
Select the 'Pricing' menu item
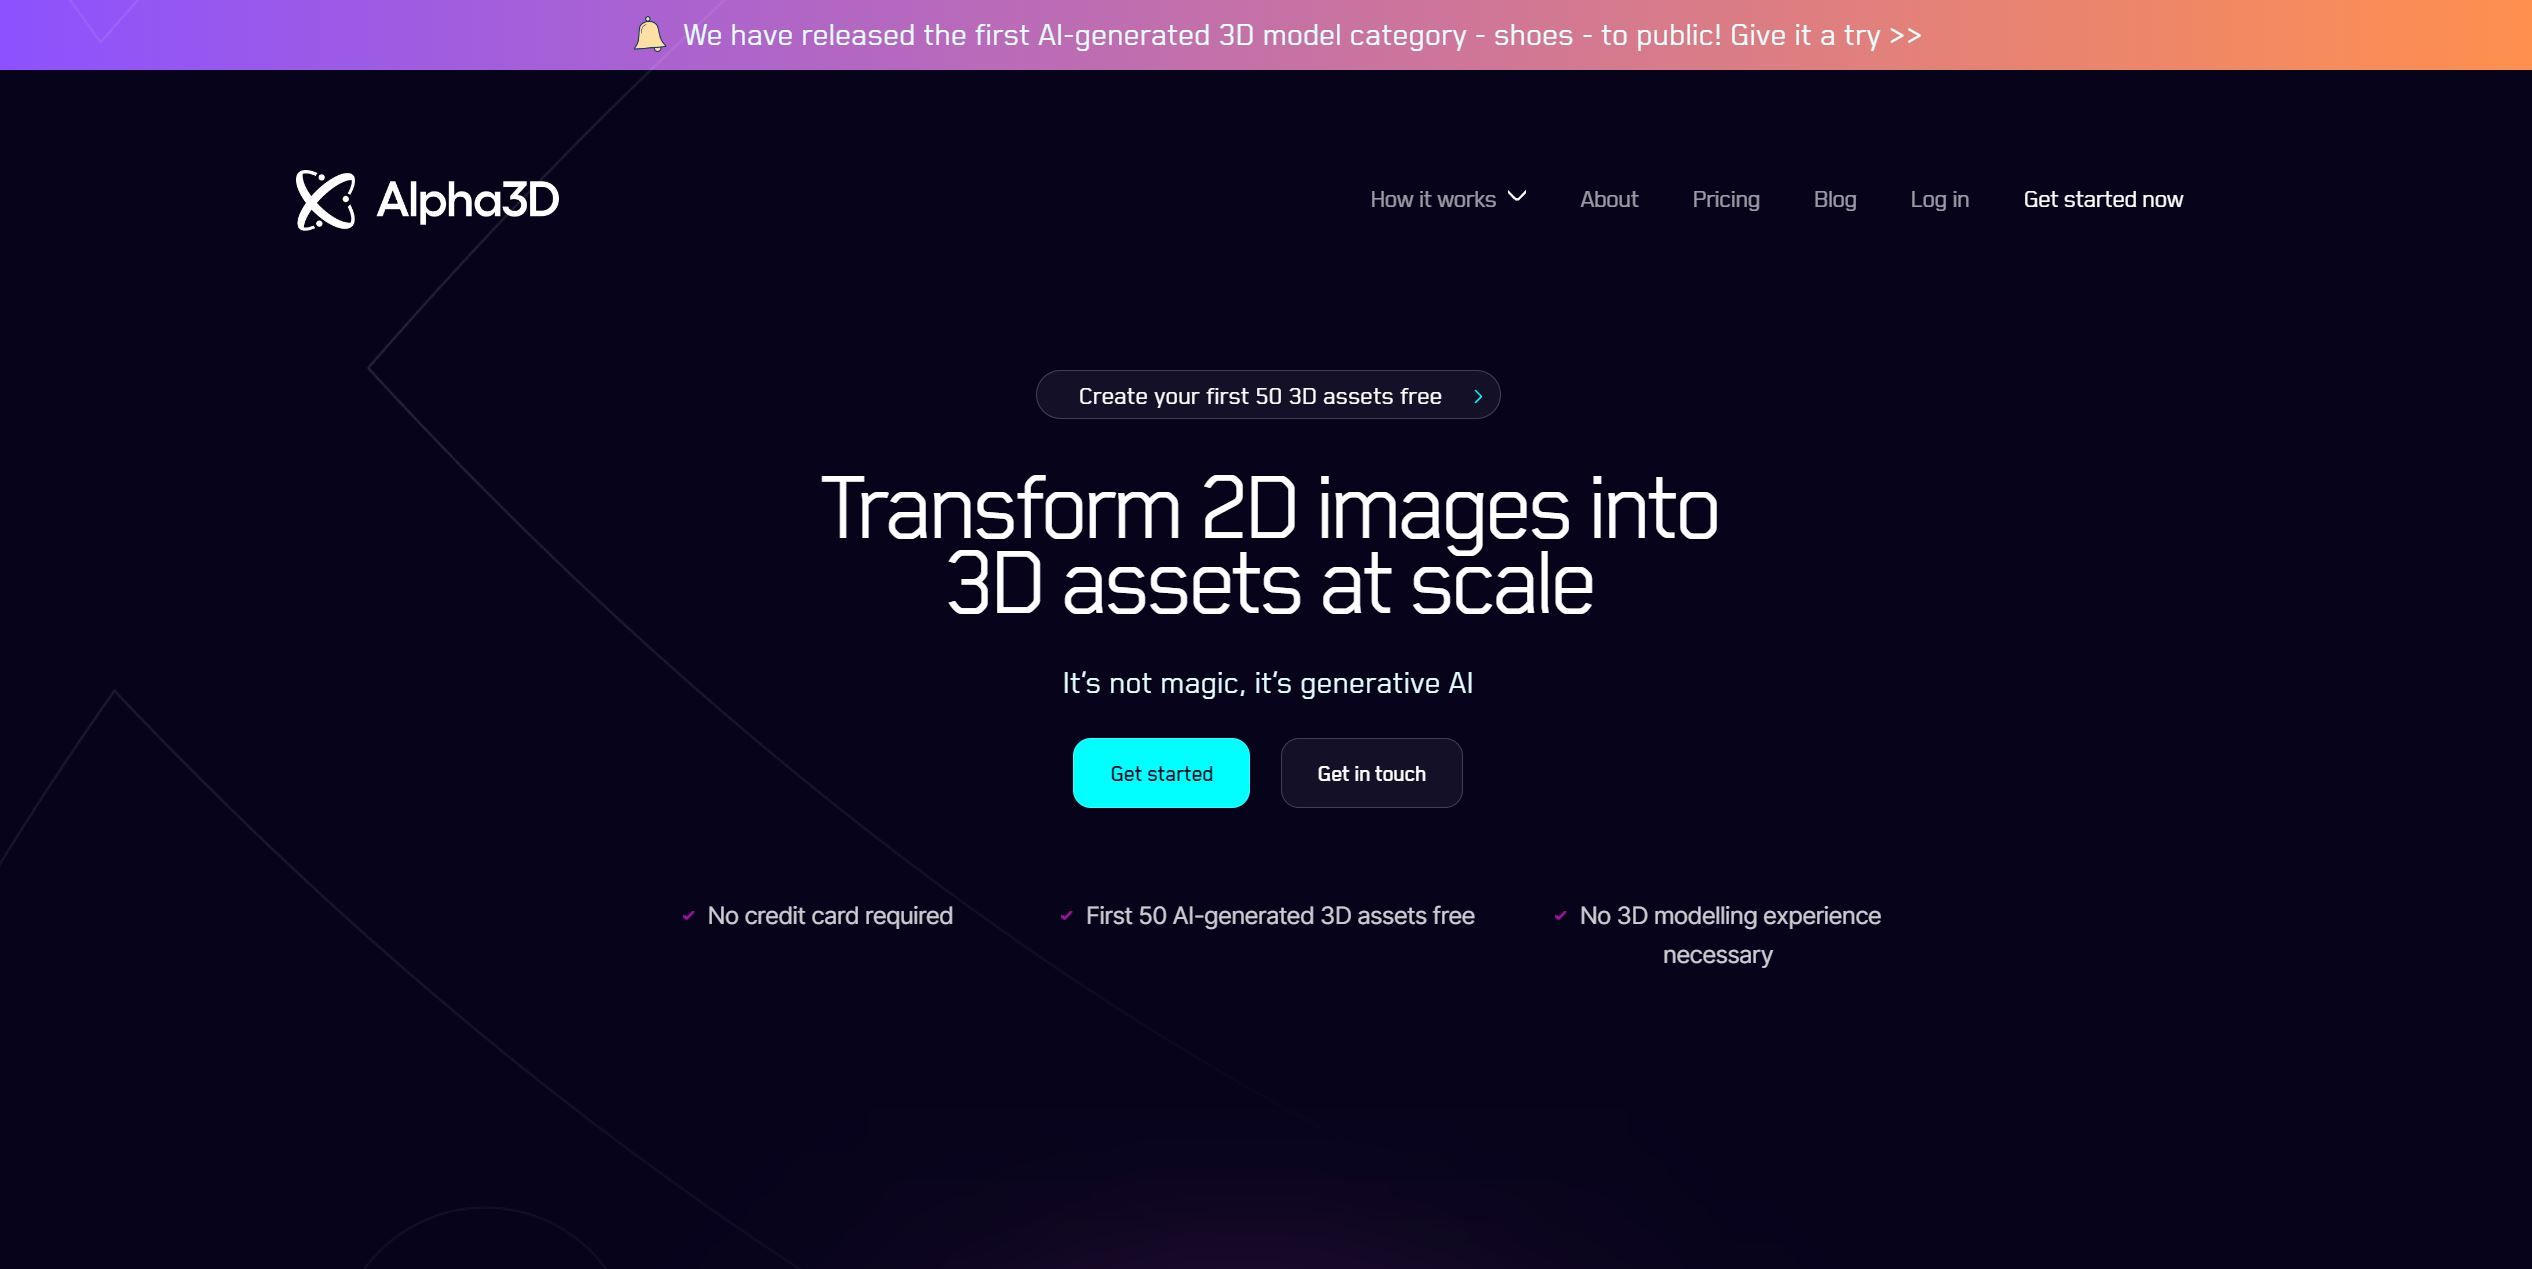tap(1725, 197)
